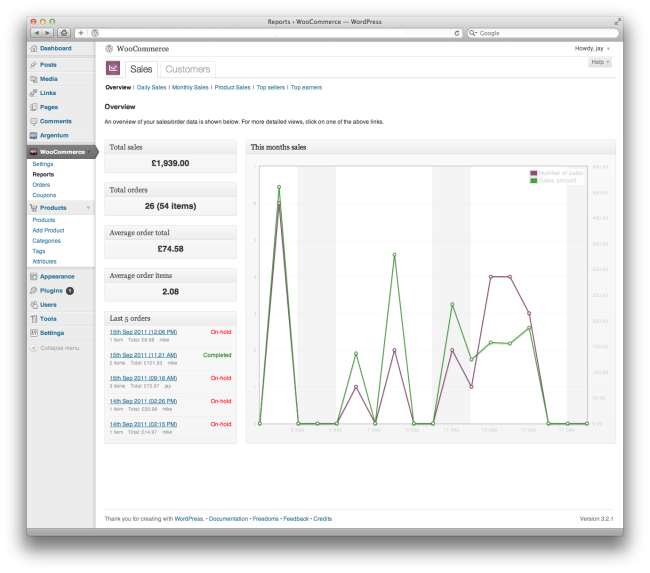Viewport: 650px width, 573px height.
Task: Open the Help dropdown
Action: point(600,62)
